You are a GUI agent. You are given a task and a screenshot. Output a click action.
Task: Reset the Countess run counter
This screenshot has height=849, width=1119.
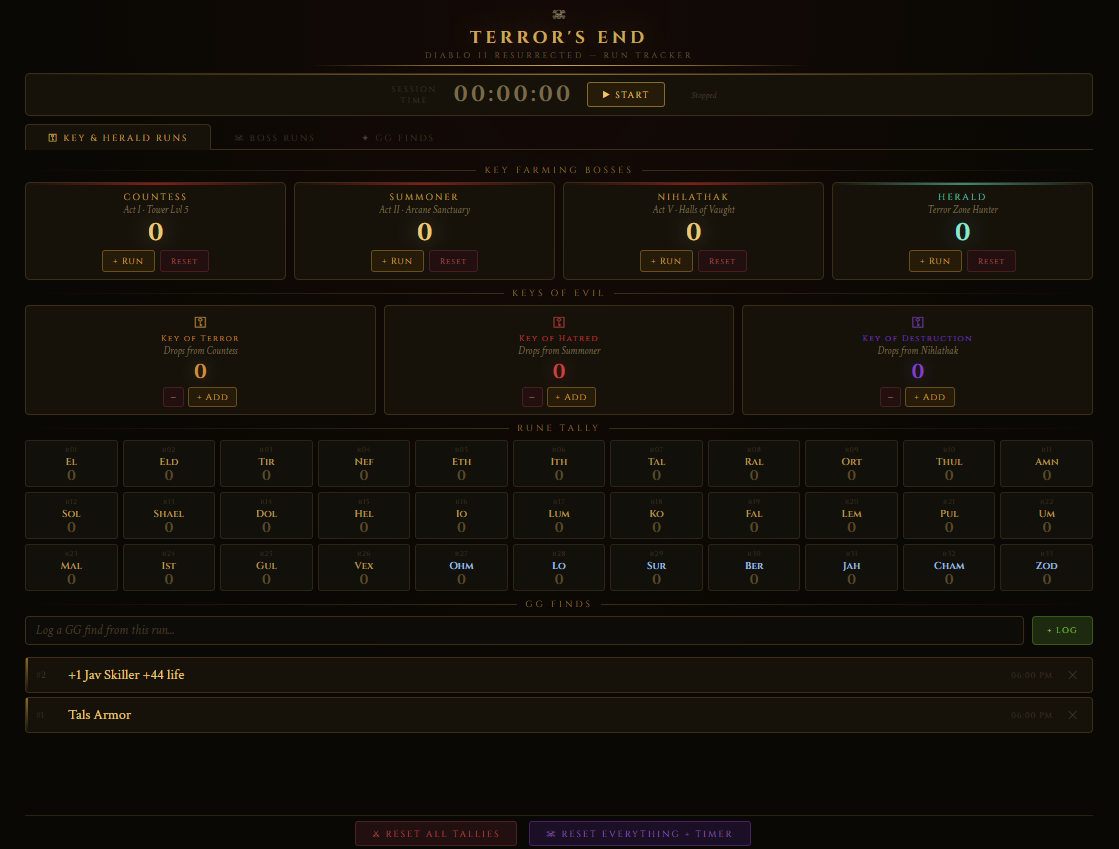point(184,261)
